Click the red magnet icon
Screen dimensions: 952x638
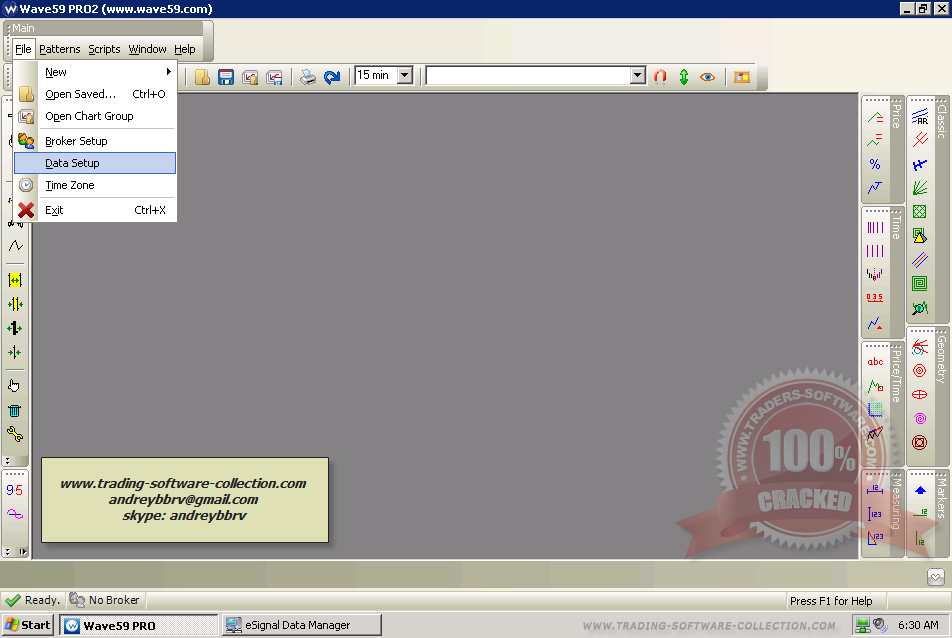[x=660, y=76]
